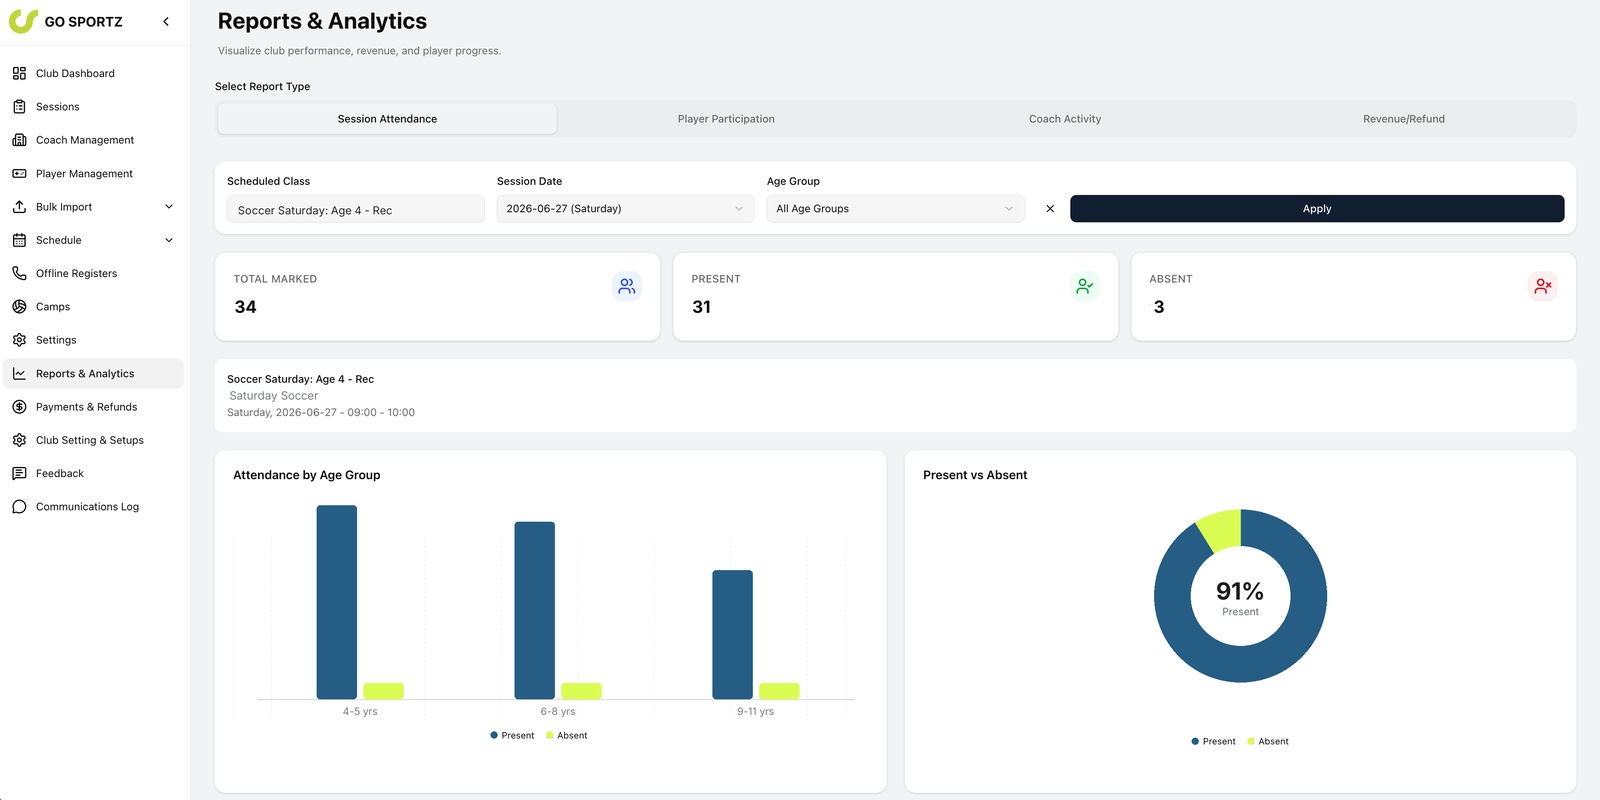Switch to Player Participation tab
Image resolution: width=1600 pixels, height=800 pixels.
click(726, 119)
